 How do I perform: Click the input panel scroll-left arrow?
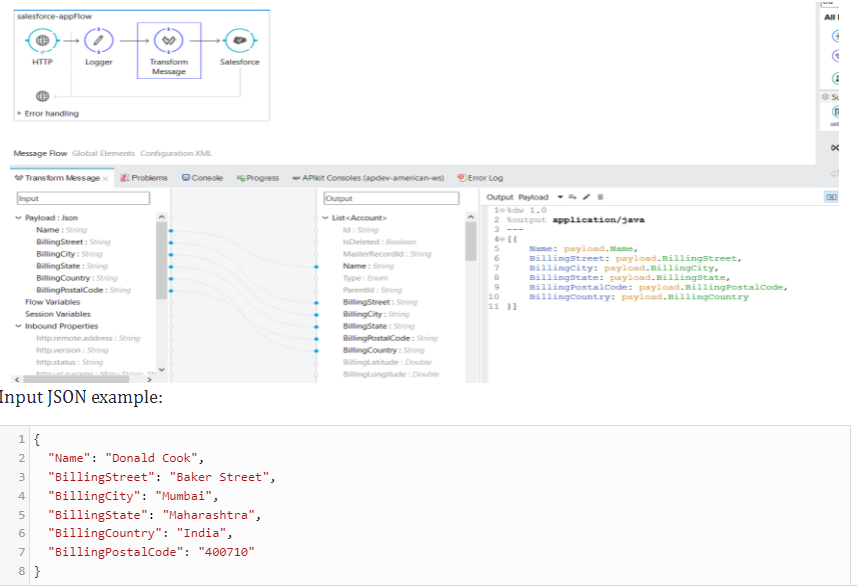pos(17,379)
